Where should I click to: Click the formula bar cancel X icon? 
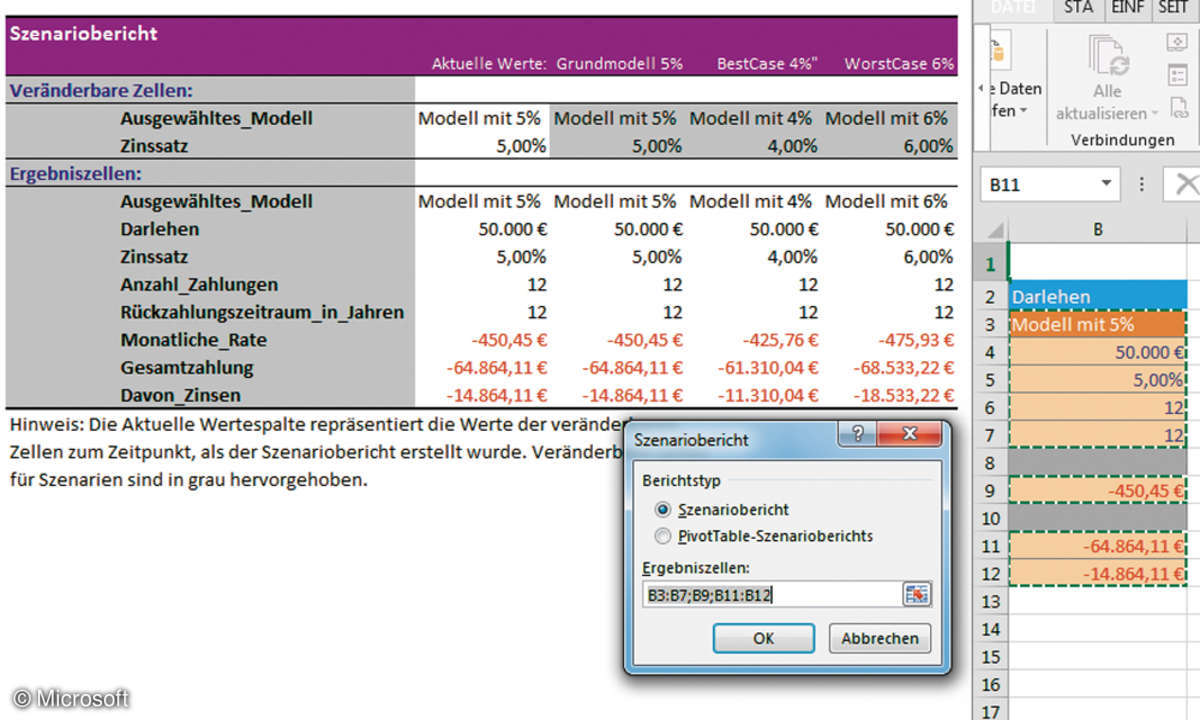[1185, 185]
